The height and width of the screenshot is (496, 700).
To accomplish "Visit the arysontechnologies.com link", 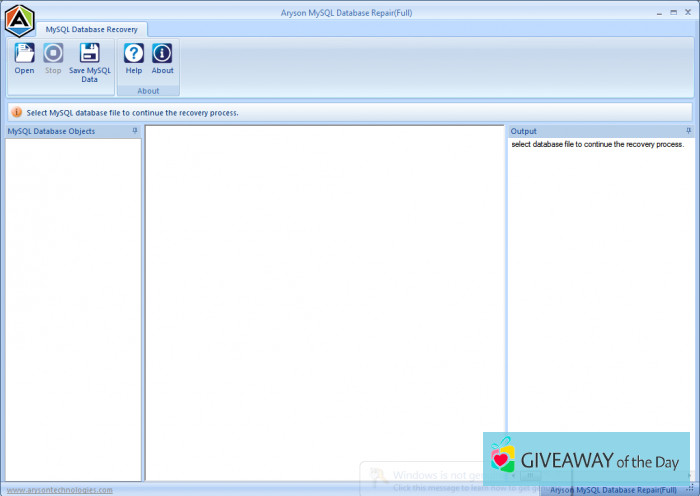I will (x=60, y=490).
